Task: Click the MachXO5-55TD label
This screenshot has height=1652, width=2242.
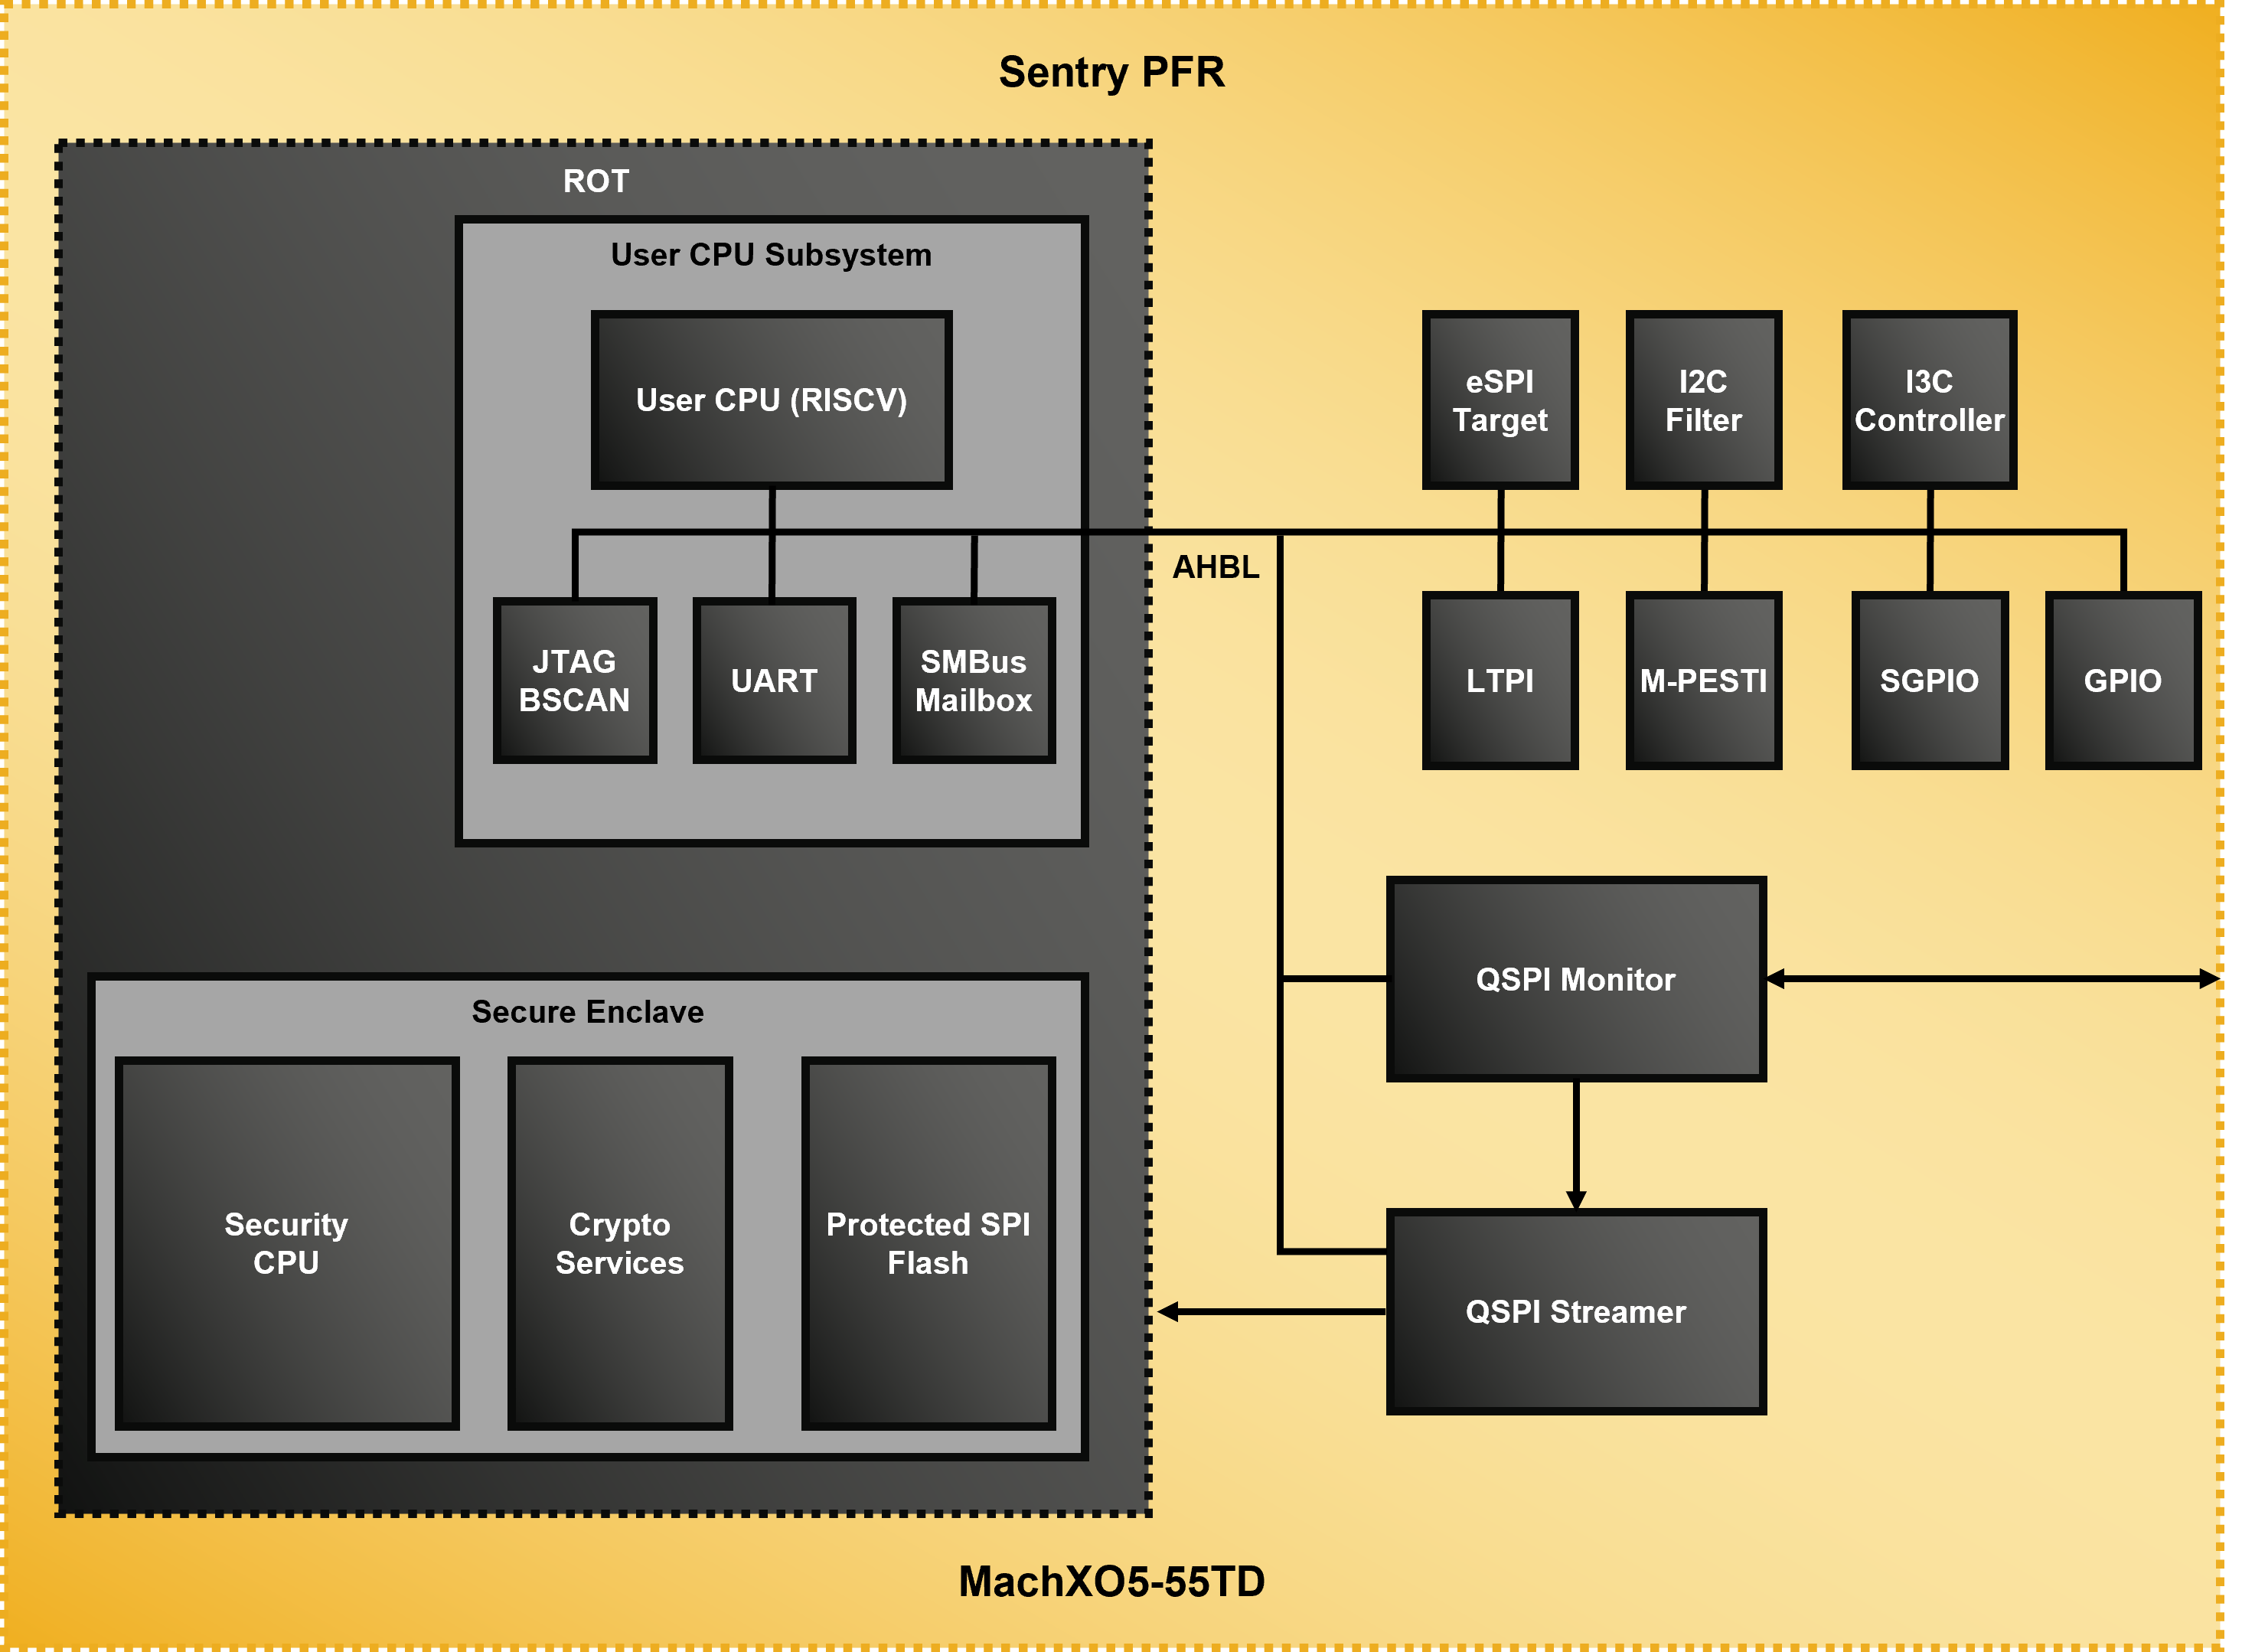Action: pyautogui.click(x=1111, y=1581)
